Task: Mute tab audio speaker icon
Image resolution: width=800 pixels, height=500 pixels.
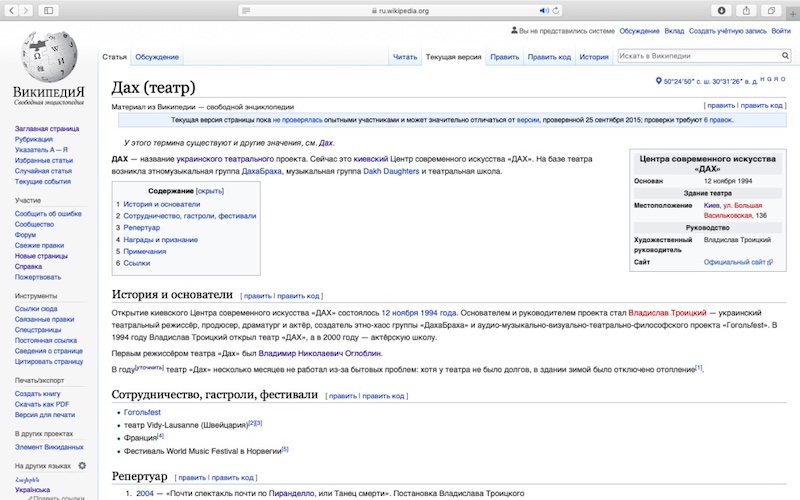Action: point(544,10)
